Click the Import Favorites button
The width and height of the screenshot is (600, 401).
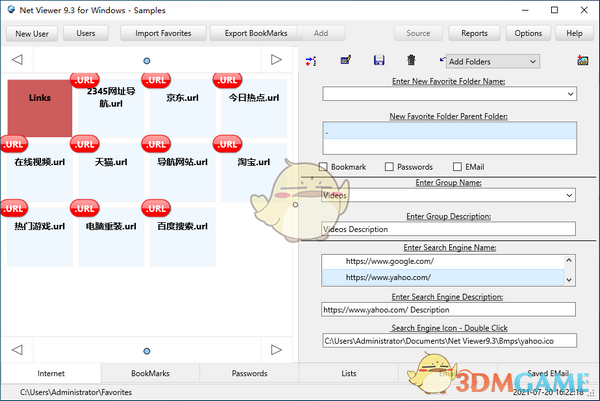(x=163, y=33)
